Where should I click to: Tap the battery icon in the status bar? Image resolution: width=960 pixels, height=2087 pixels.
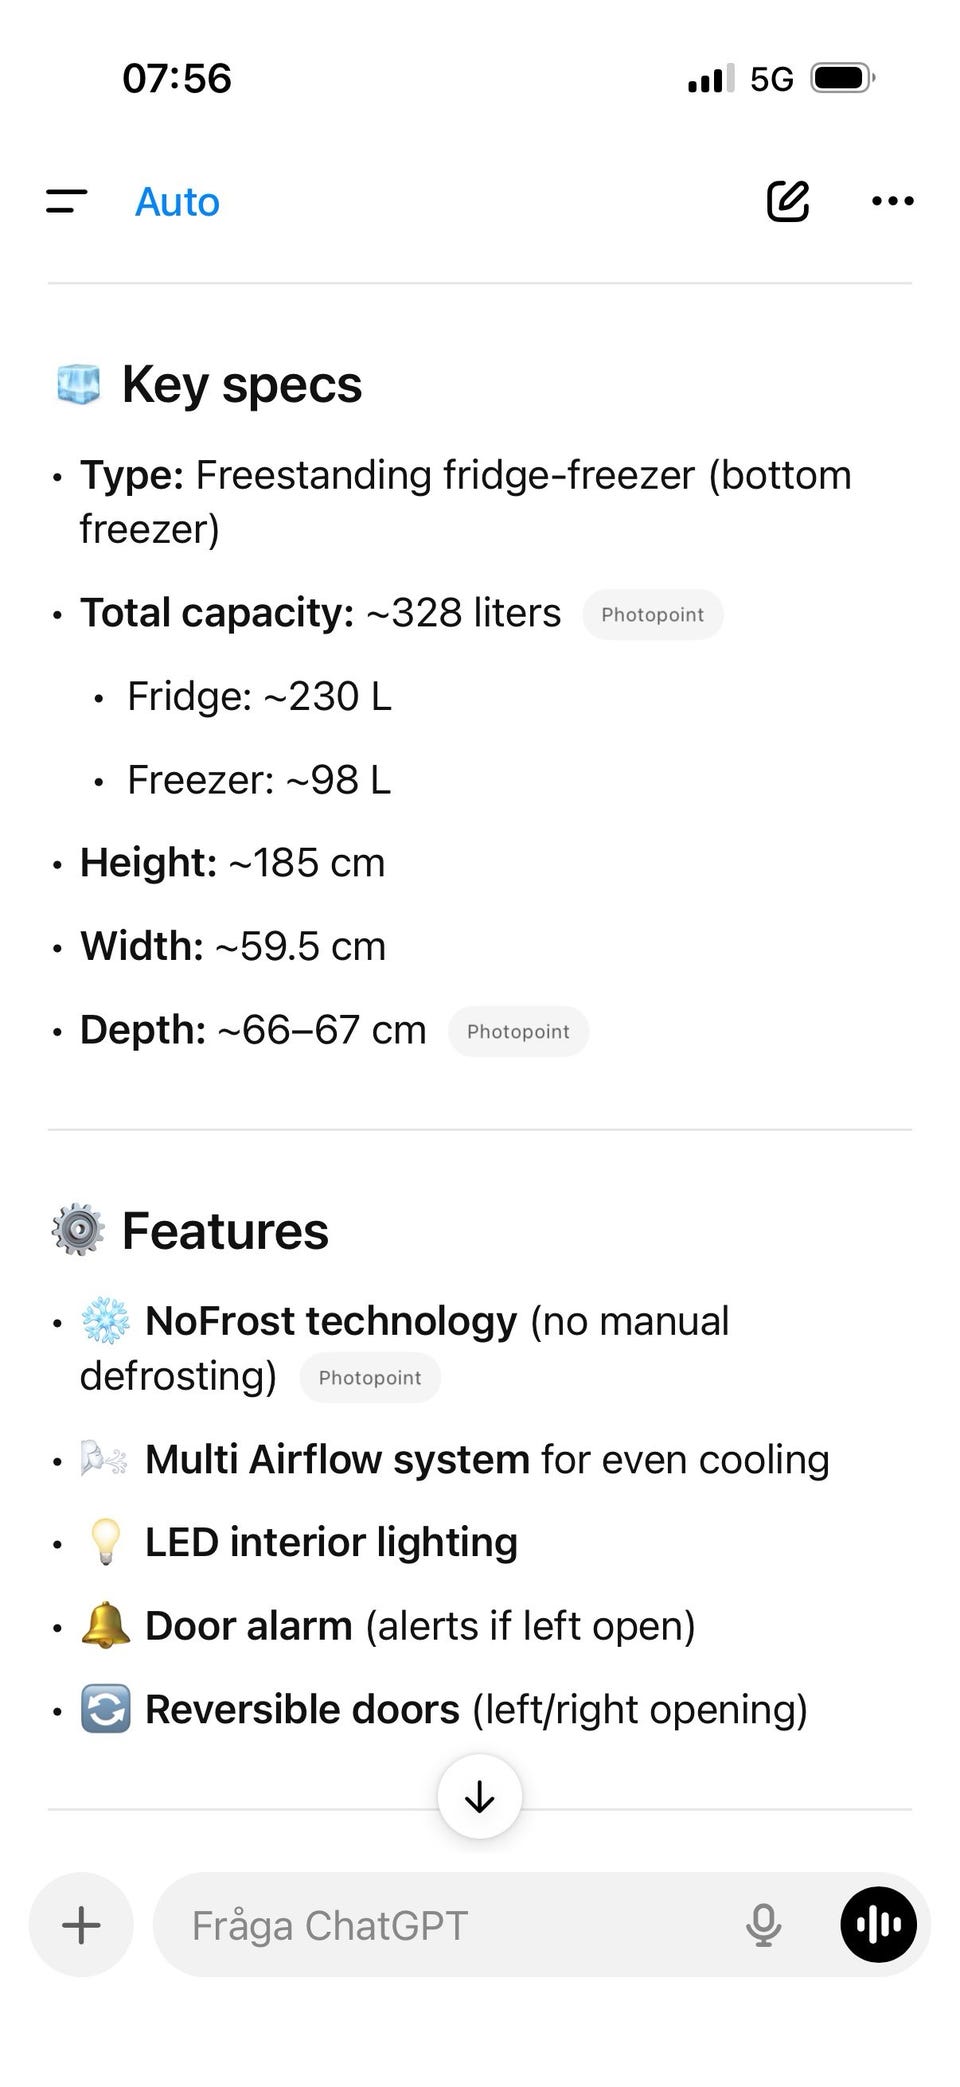click(842, 78)
